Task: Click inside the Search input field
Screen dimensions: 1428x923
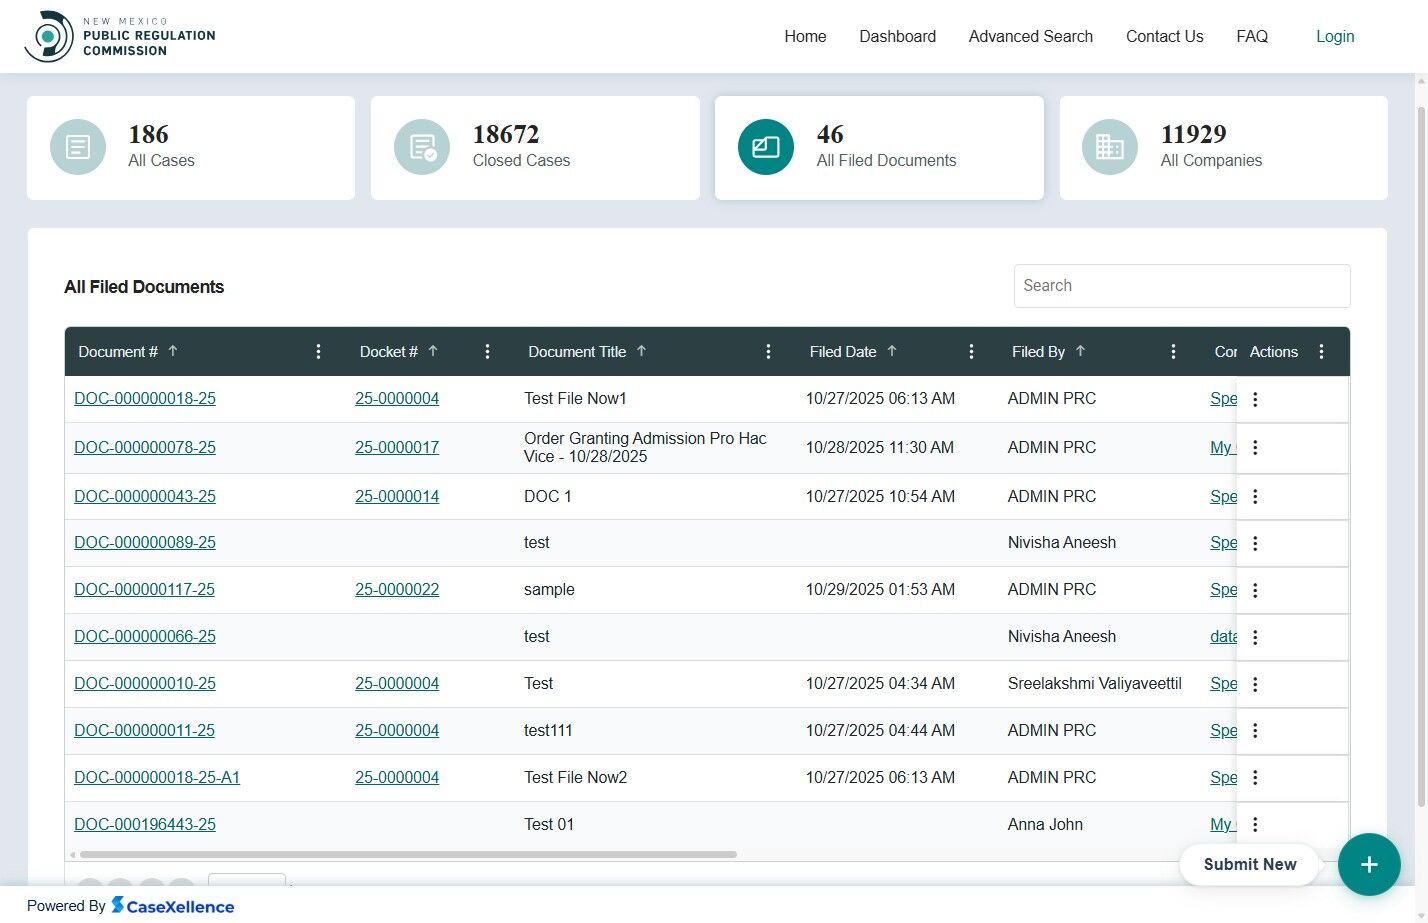Action: tap(1181, 286)
